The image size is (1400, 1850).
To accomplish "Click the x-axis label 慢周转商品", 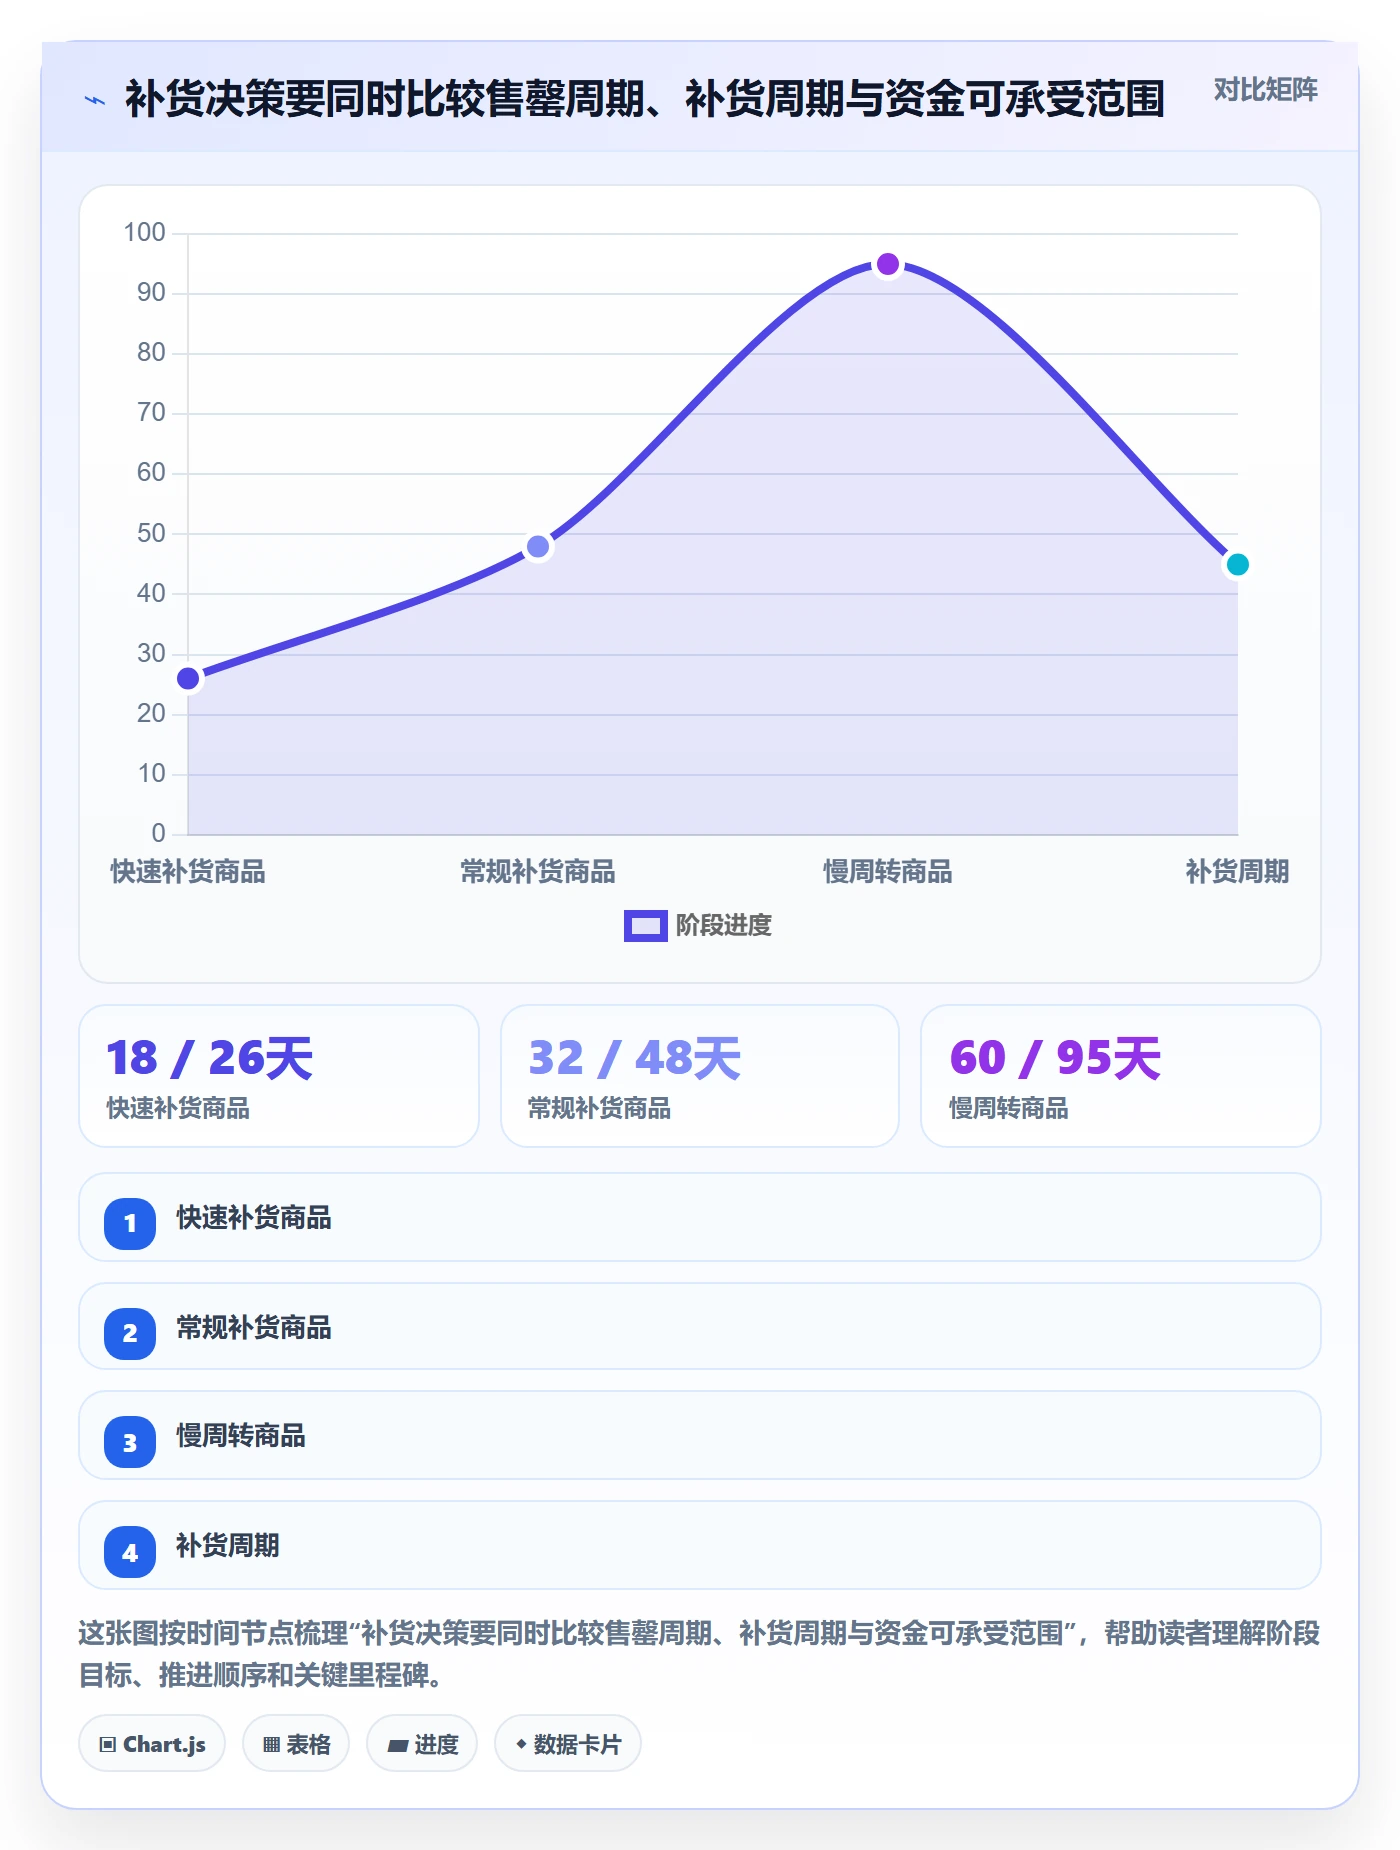I will tap(888, 872).
